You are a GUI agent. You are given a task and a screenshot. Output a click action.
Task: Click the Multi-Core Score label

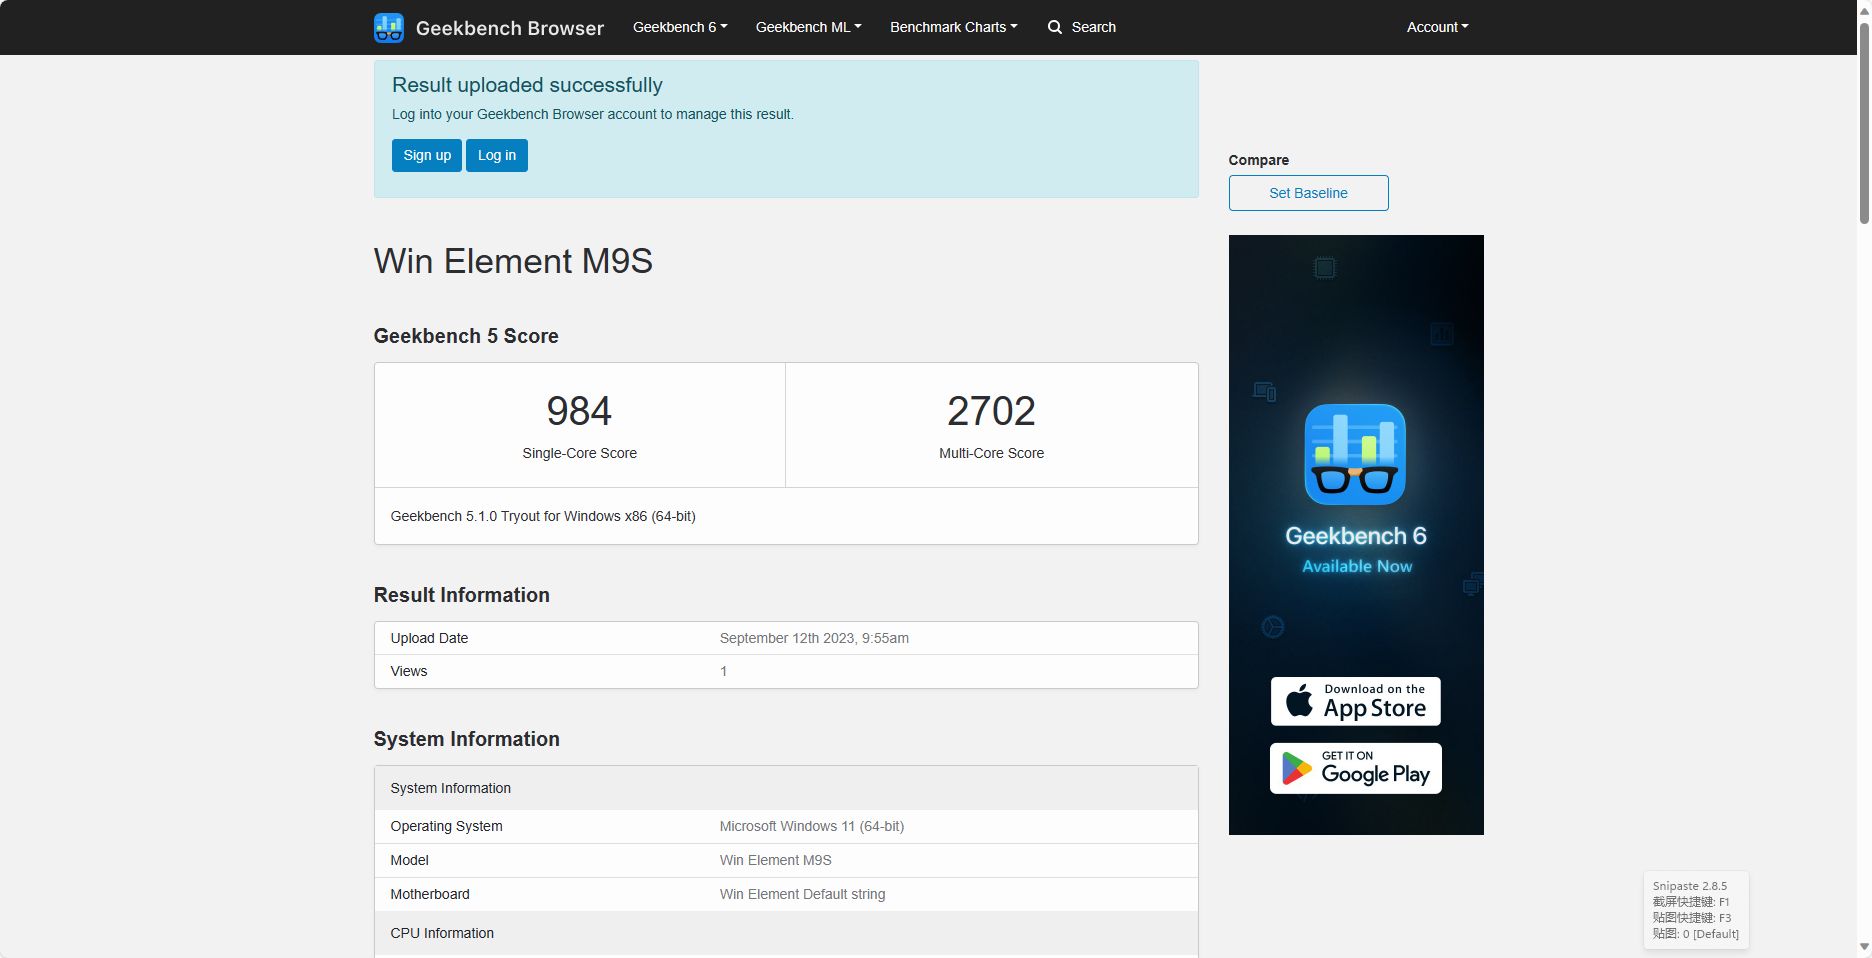click(x=991, y=453)
